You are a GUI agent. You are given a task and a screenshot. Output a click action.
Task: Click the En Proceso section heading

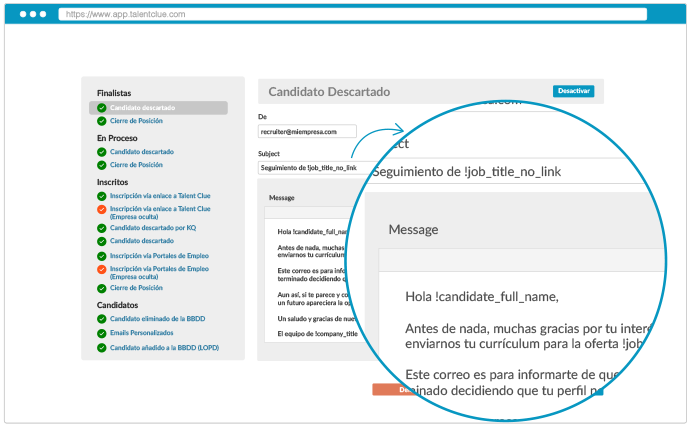tap(117, 138)
